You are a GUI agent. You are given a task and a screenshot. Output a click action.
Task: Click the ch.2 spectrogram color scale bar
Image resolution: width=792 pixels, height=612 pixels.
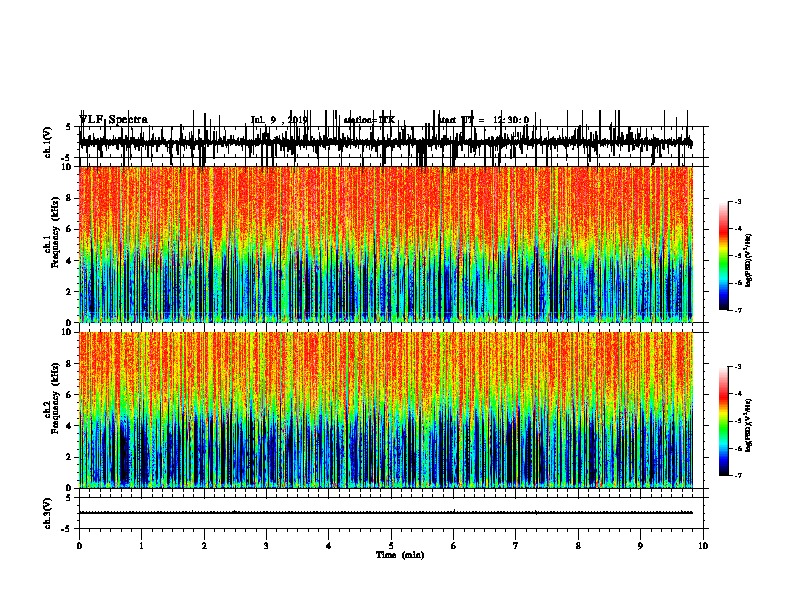723,421
